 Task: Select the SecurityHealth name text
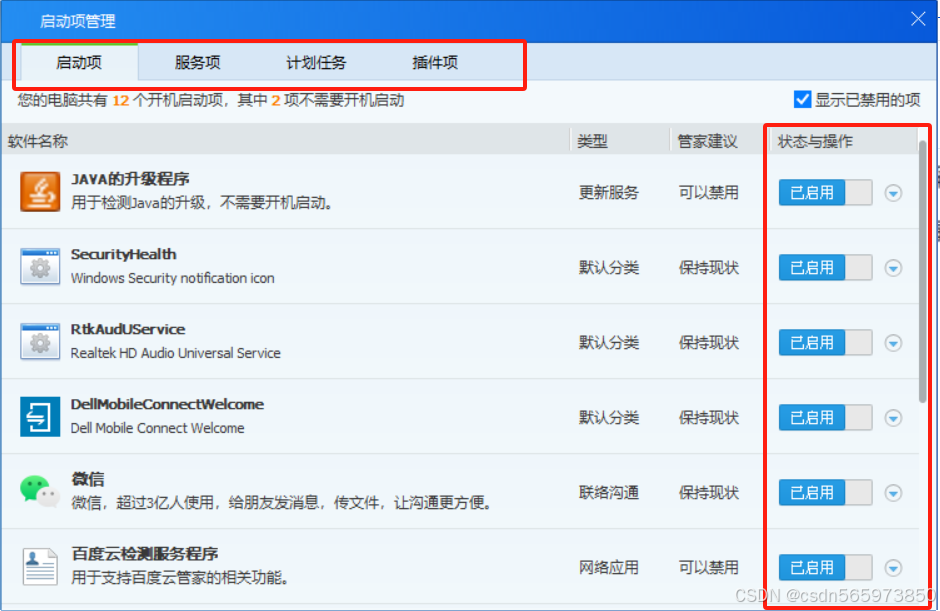pyautogui.click(x=123, y=254)
